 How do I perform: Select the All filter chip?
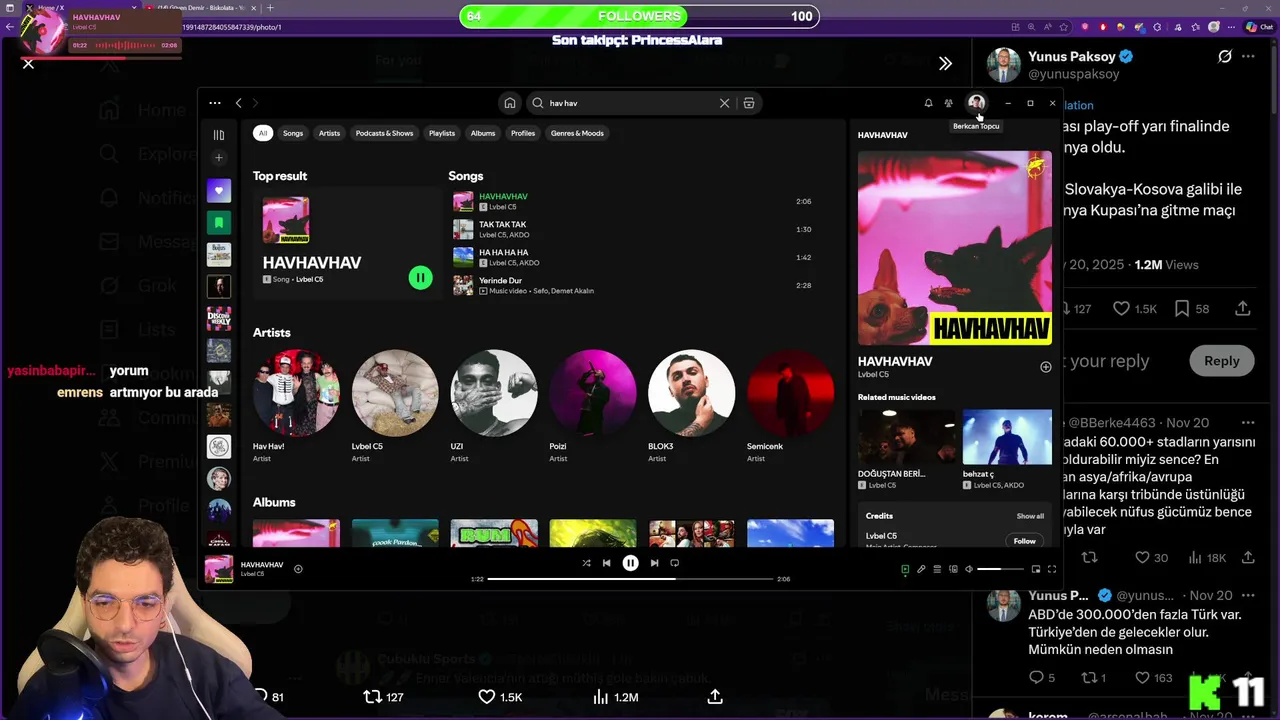point(262,133)
